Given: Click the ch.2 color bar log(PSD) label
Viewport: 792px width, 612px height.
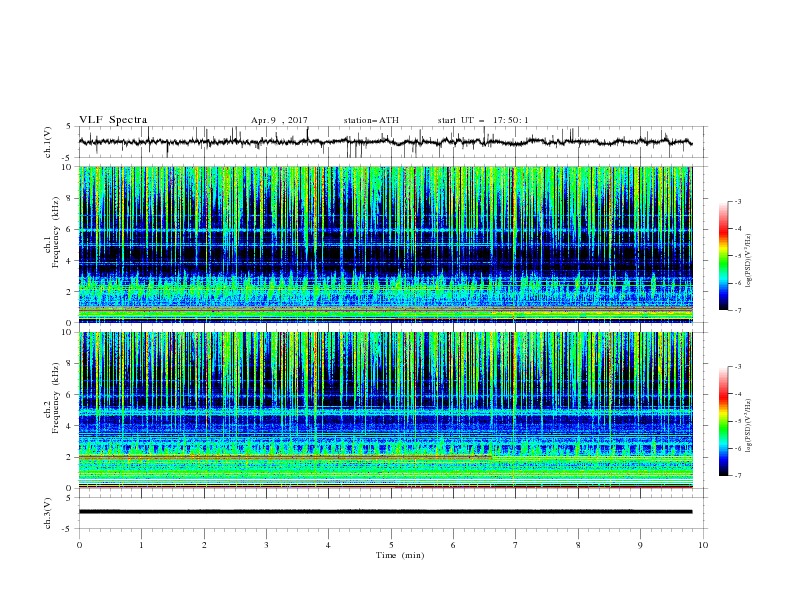Looking at the screenshot, I should pos(749,426).
